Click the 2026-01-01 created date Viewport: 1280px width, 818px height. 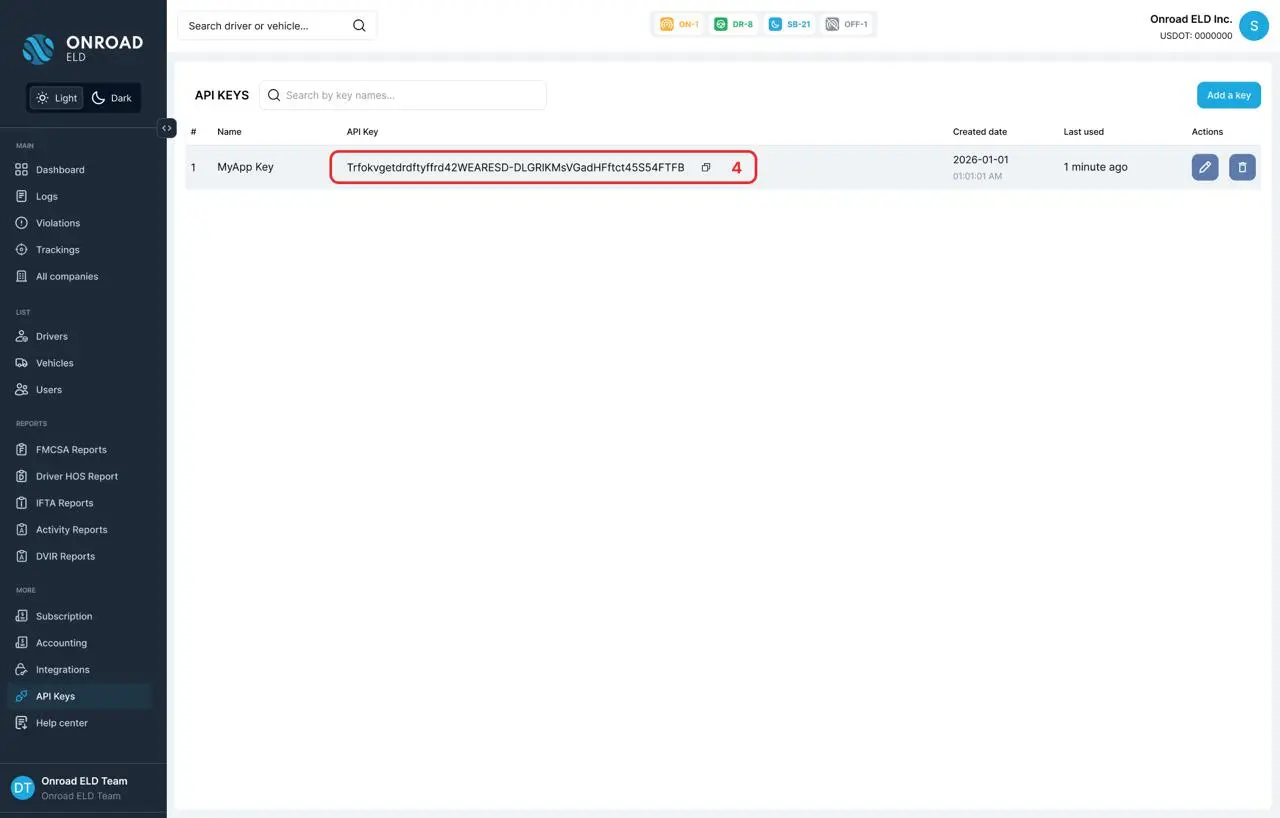pos(981,160)
